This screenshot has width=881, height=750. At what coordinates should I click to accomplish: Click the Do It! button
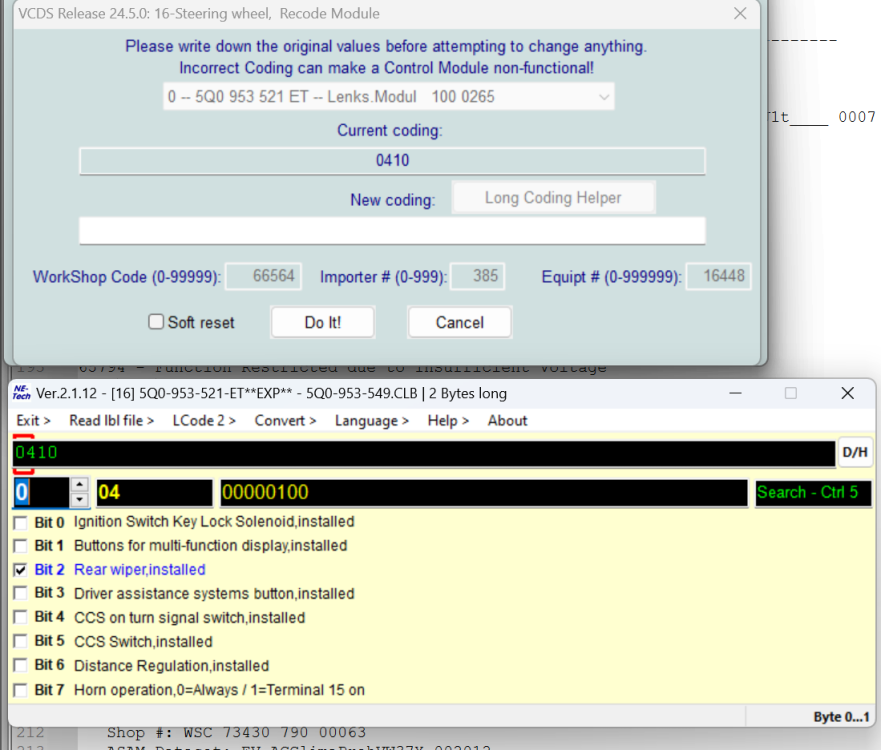tap(323, 322)
